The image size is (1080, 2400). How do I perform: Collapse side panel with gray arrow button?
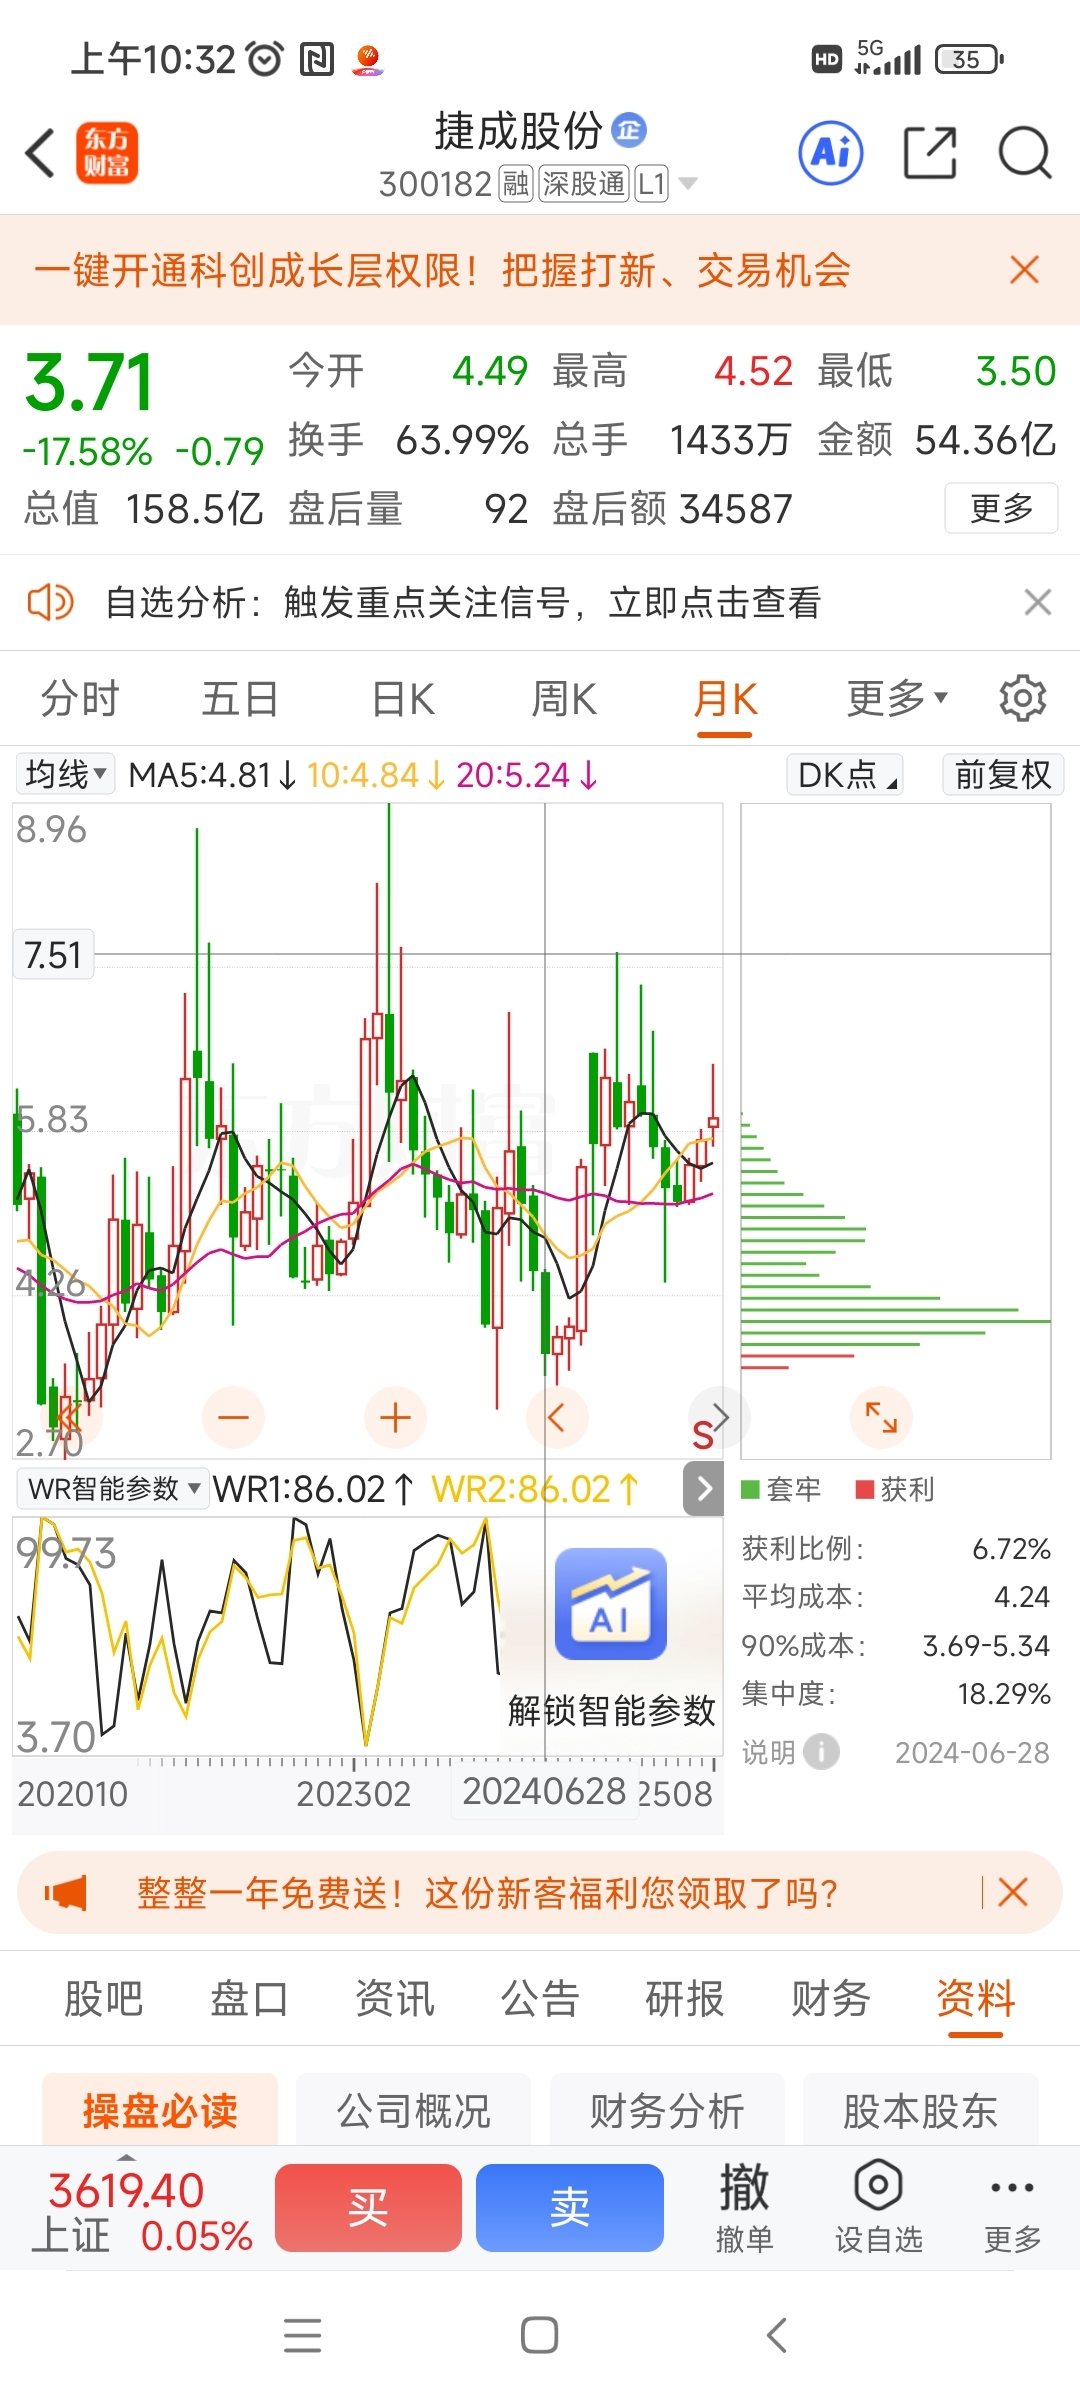pos(704,1489)
